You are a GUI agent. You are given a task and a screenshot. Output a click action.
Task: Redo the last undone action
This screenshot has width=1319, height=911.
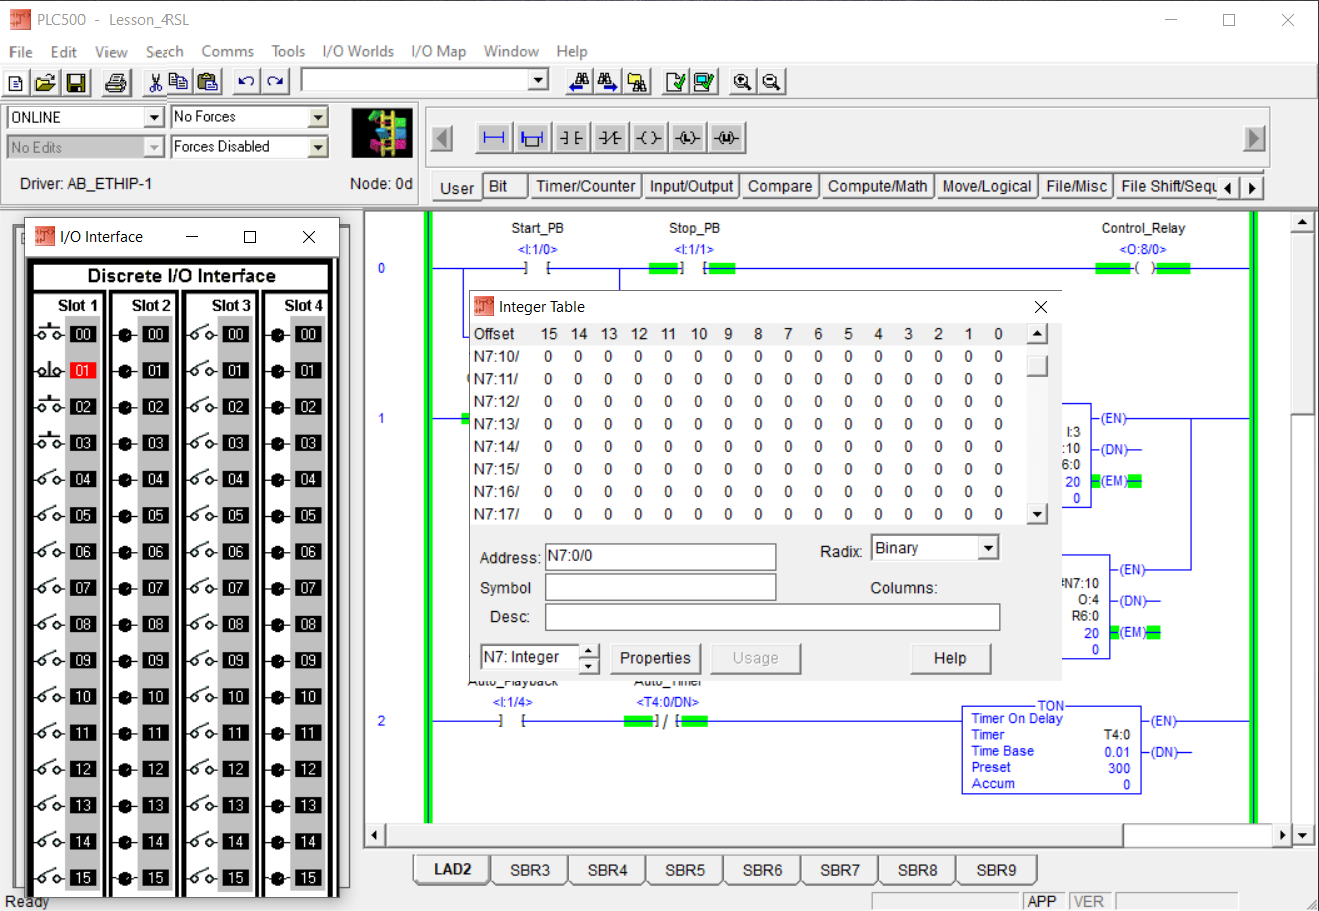(x=276, y=82)
